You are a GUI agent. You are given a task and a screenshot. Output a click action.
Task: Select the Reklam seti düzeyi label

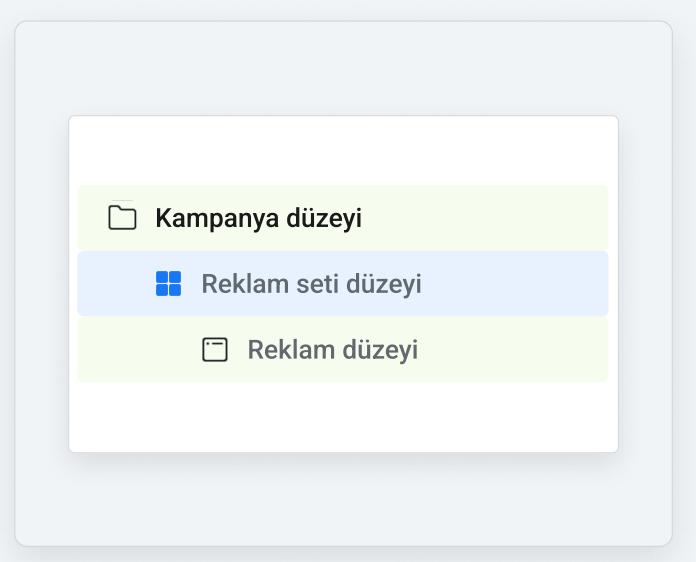click(x=311, y=284)
